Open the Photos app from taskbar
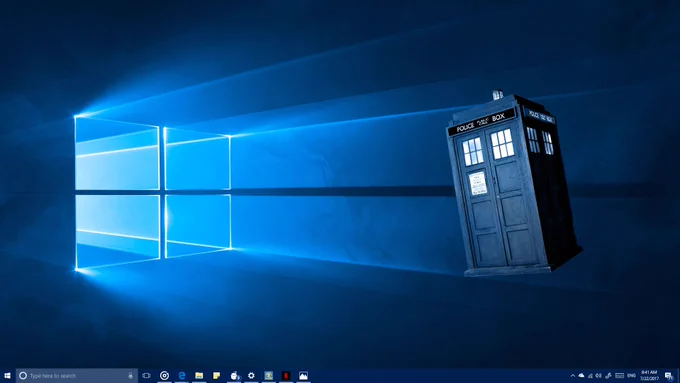The width and height of the screenshot is (680, 383). (x=304, y=376)
